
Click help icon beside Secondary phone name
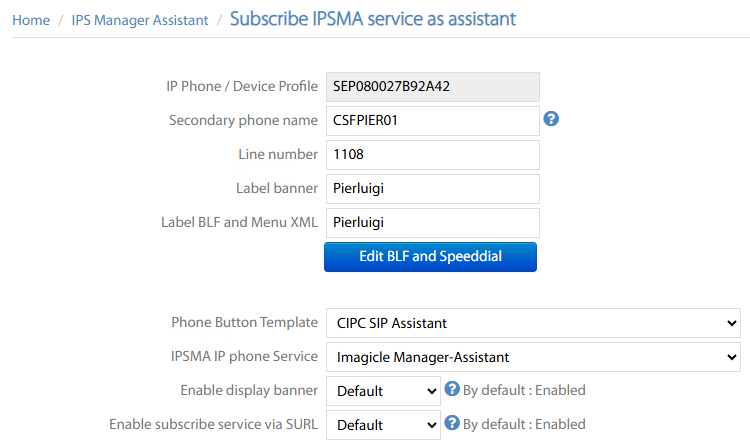tap(551, 119)
